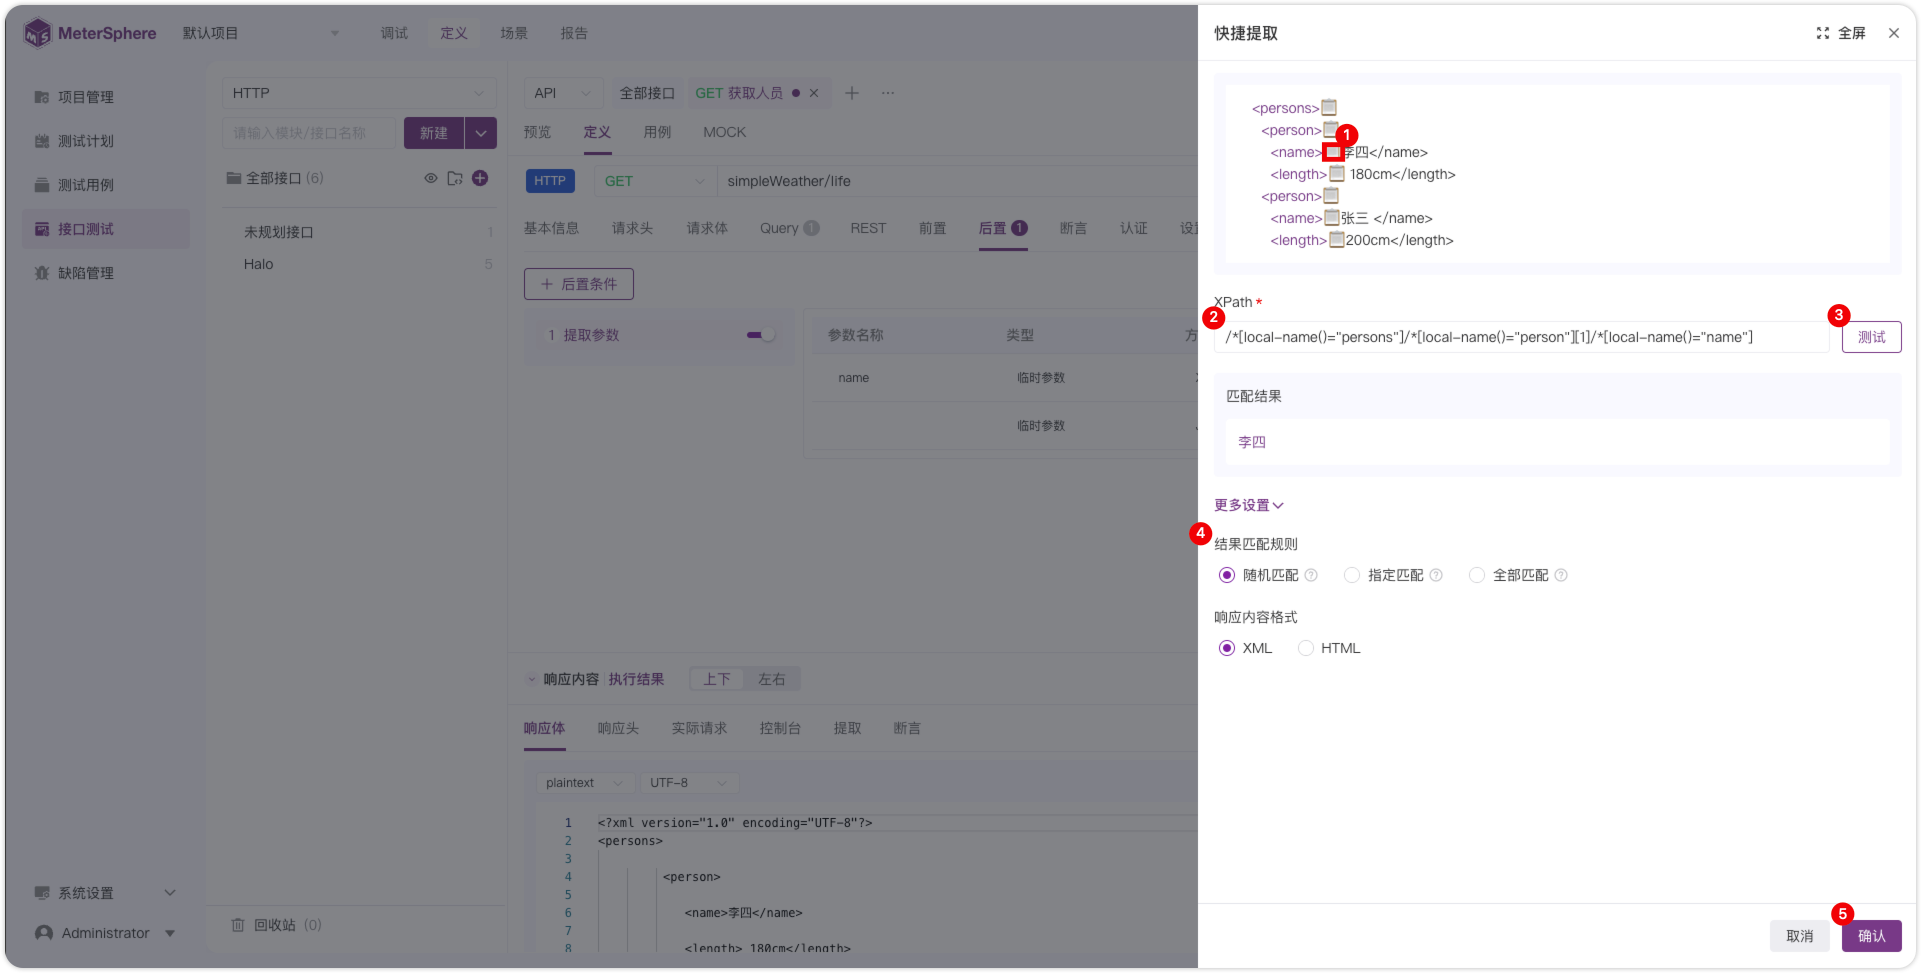Show help for 全部匹配 rule

(1561, 576)
